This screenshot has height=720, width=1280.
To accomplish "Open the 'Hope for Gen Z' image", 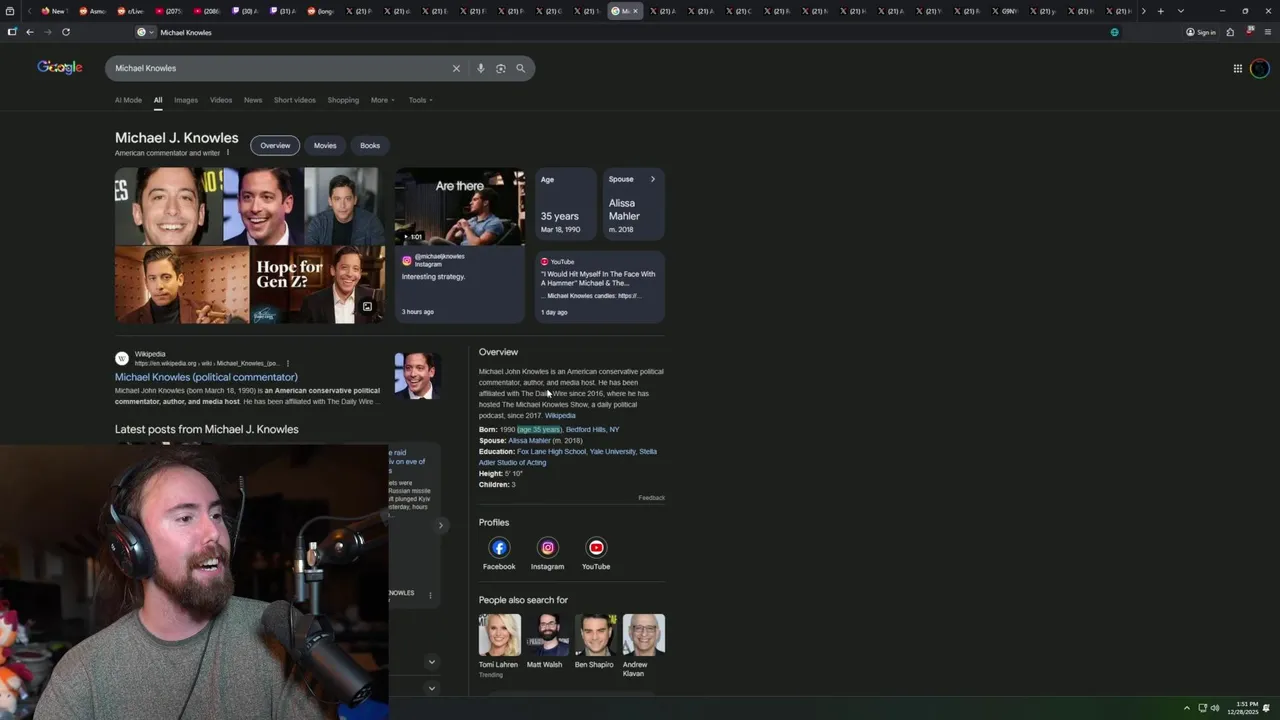I will click(318, 285).
